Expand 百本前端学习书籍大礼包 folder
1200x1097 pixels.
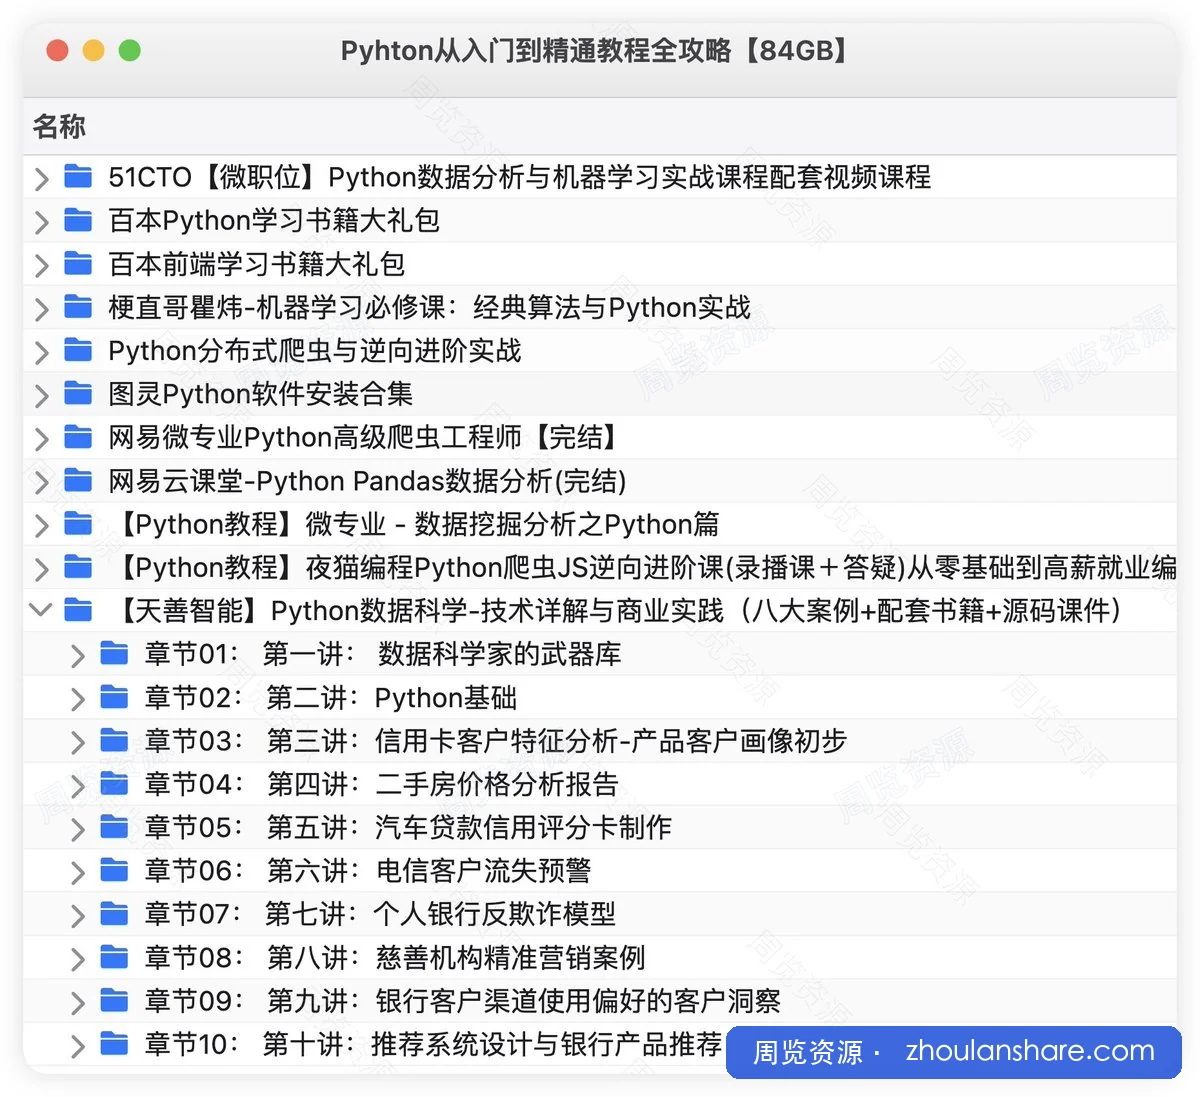tap(41, 265)
